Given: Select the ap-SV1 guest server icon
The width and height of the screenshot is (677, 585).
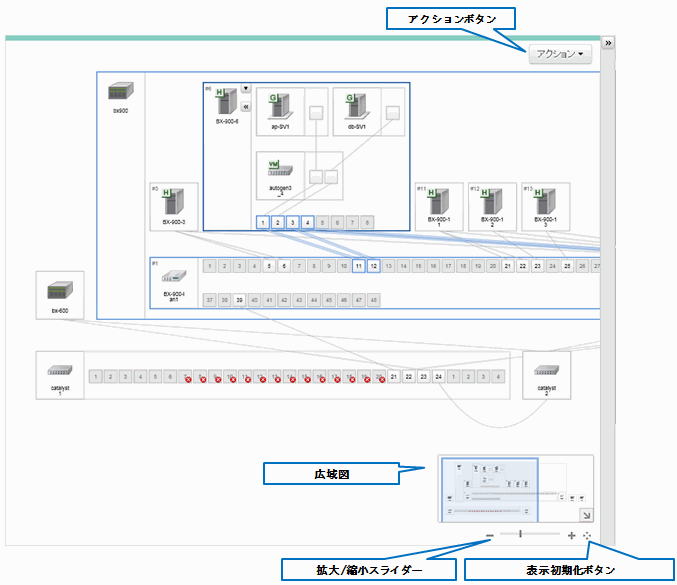Looking at the screenshot, I should 280,107.
